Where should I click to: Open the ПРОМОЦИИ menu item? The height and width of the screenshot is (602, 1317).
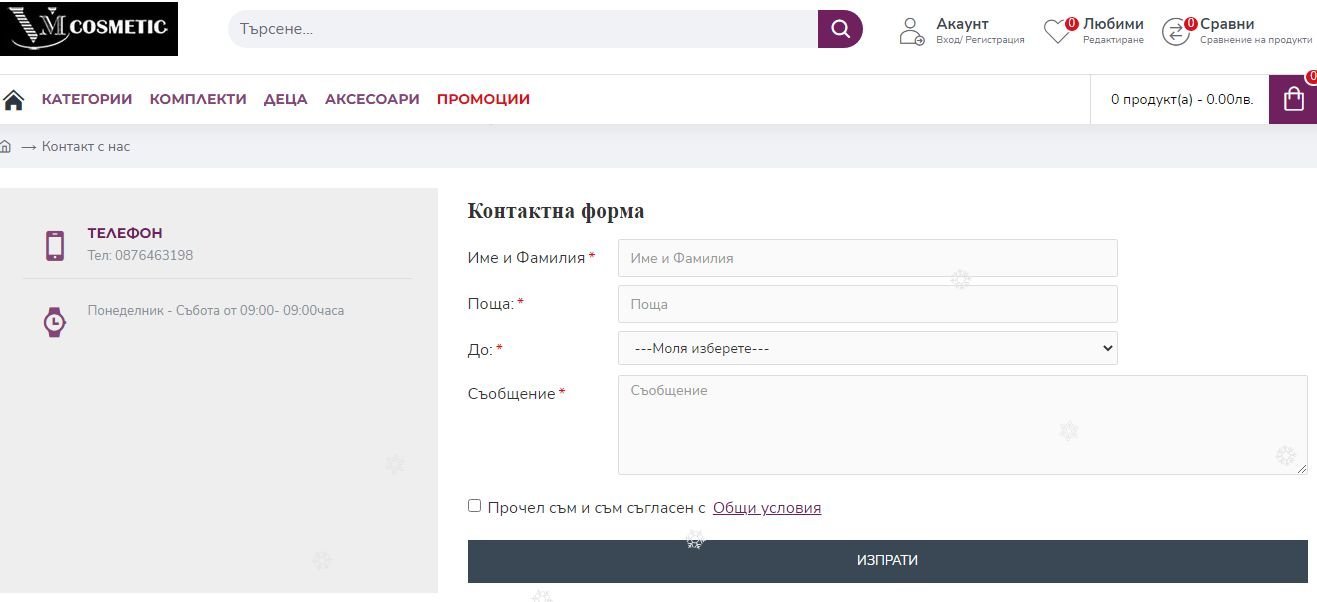point(483,99)
